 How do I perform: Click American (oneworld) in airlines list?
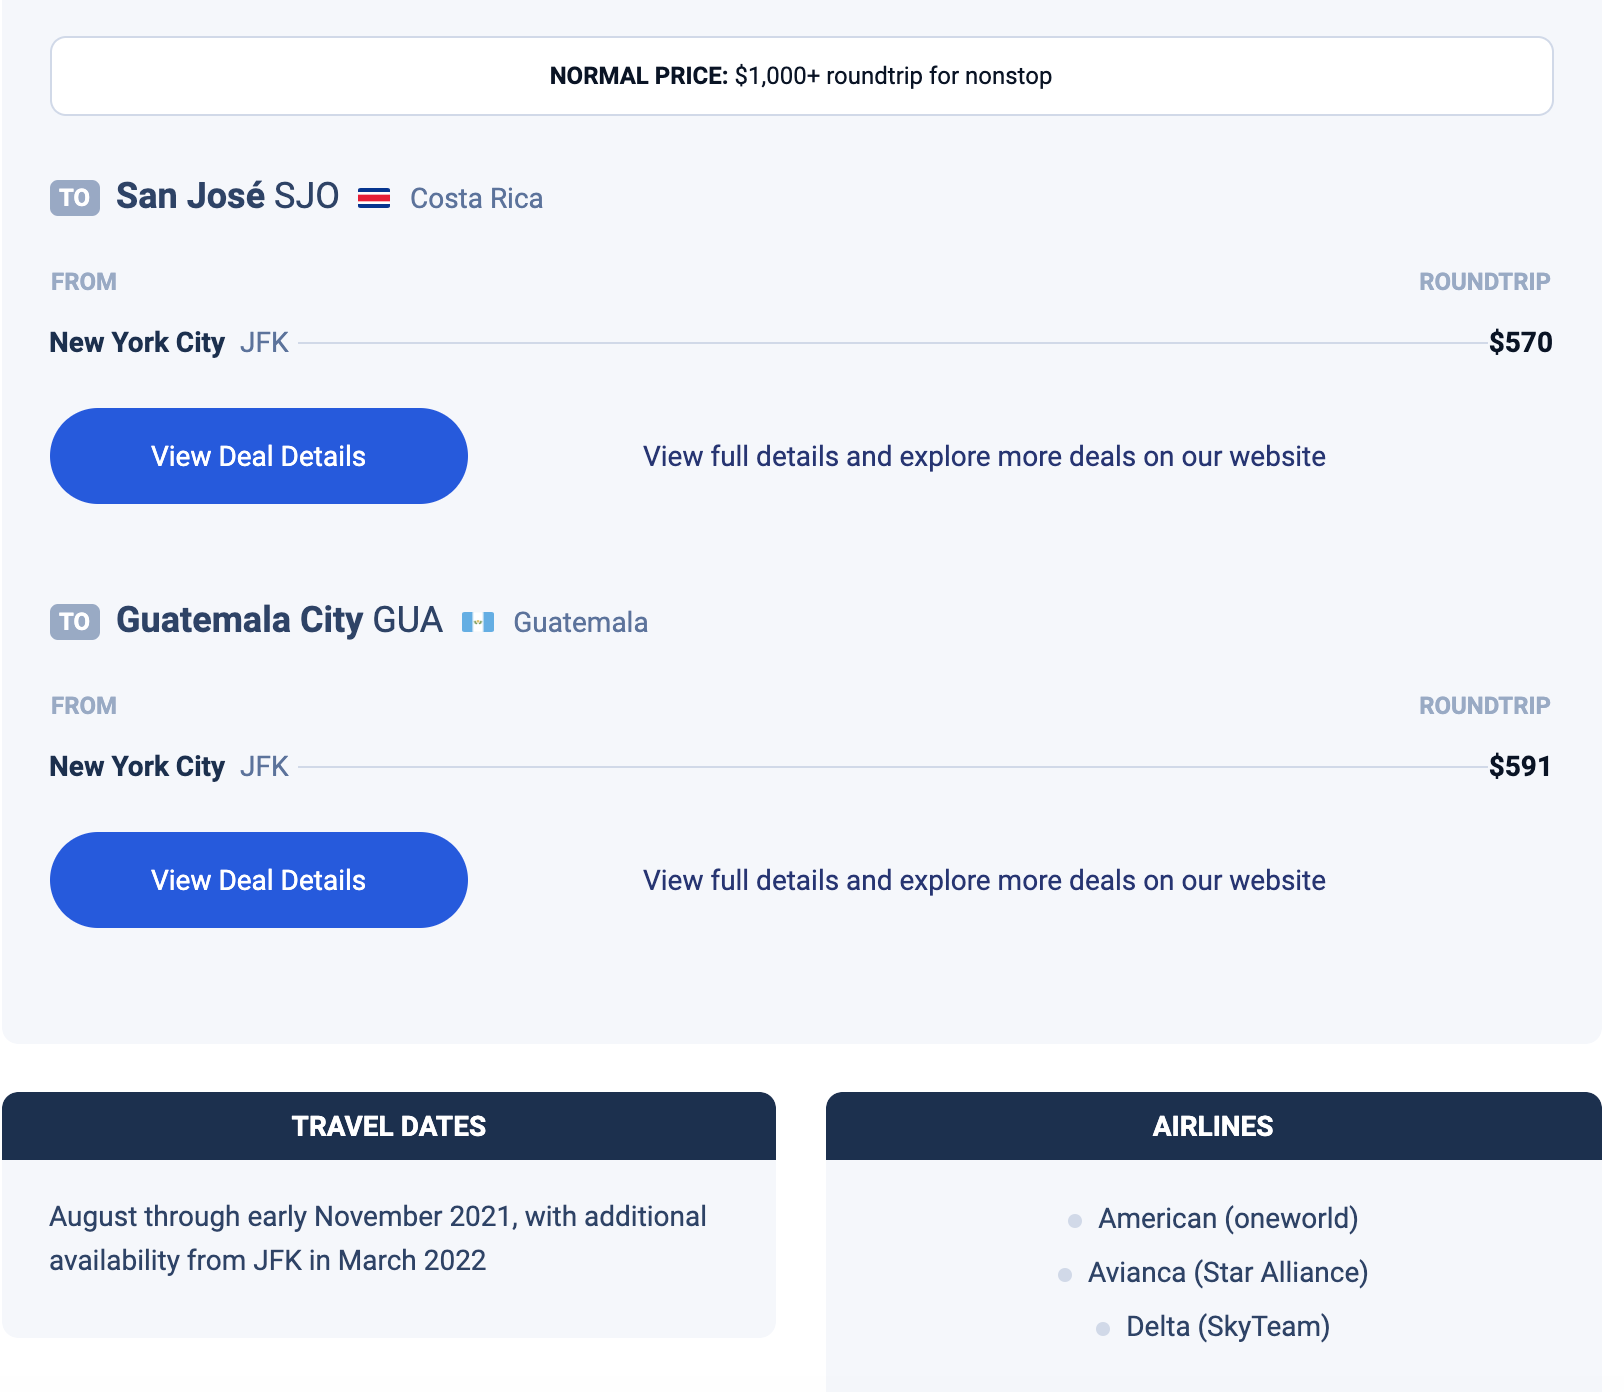tap(1228, 1218)
